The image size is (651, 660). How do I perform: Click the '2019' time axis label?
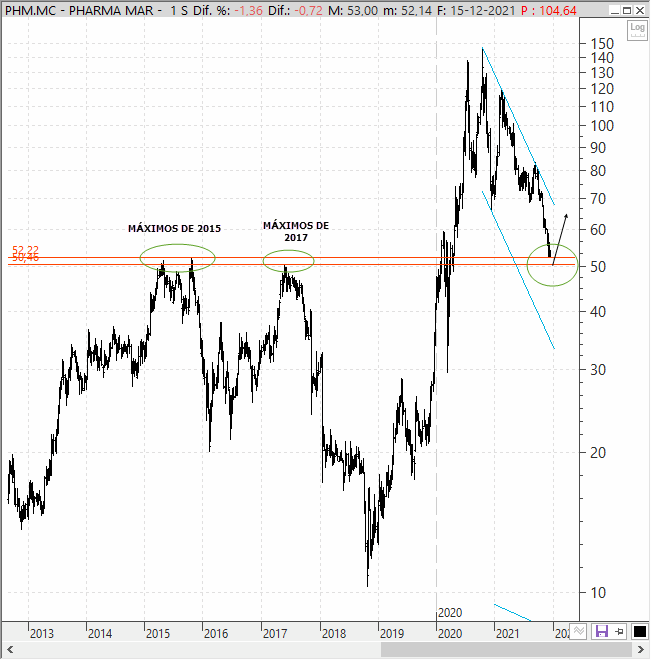[x=392, y=633]
